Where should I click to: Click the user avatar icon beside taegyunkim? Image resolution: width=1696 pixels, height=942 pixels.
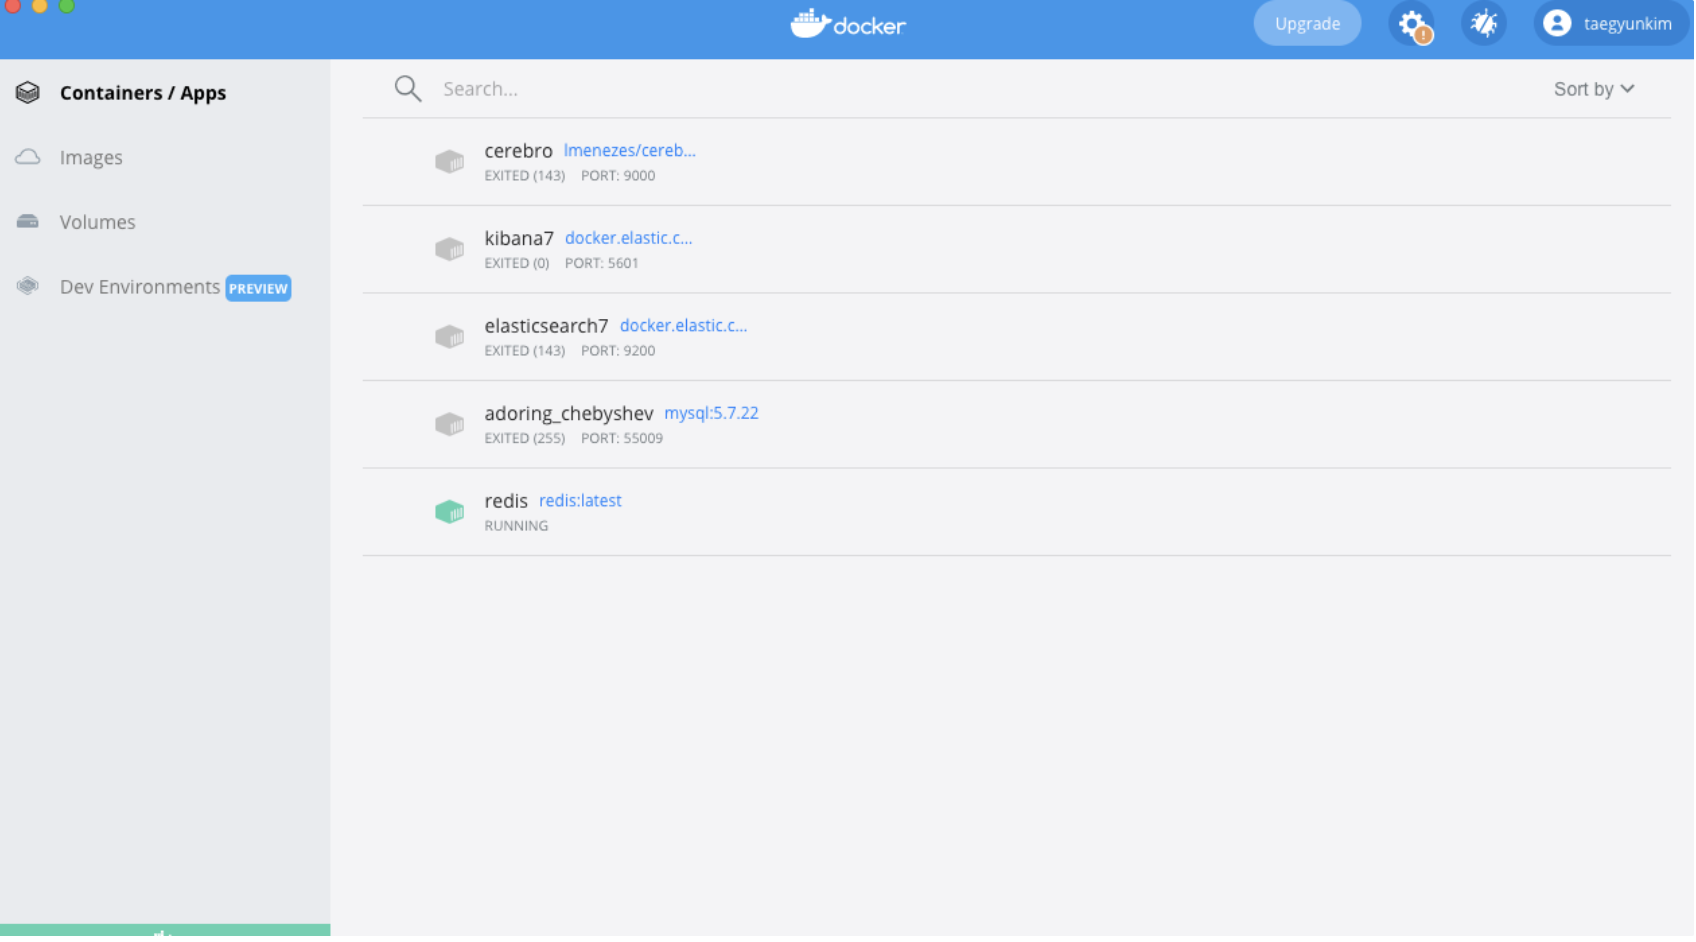(1558, 24)
